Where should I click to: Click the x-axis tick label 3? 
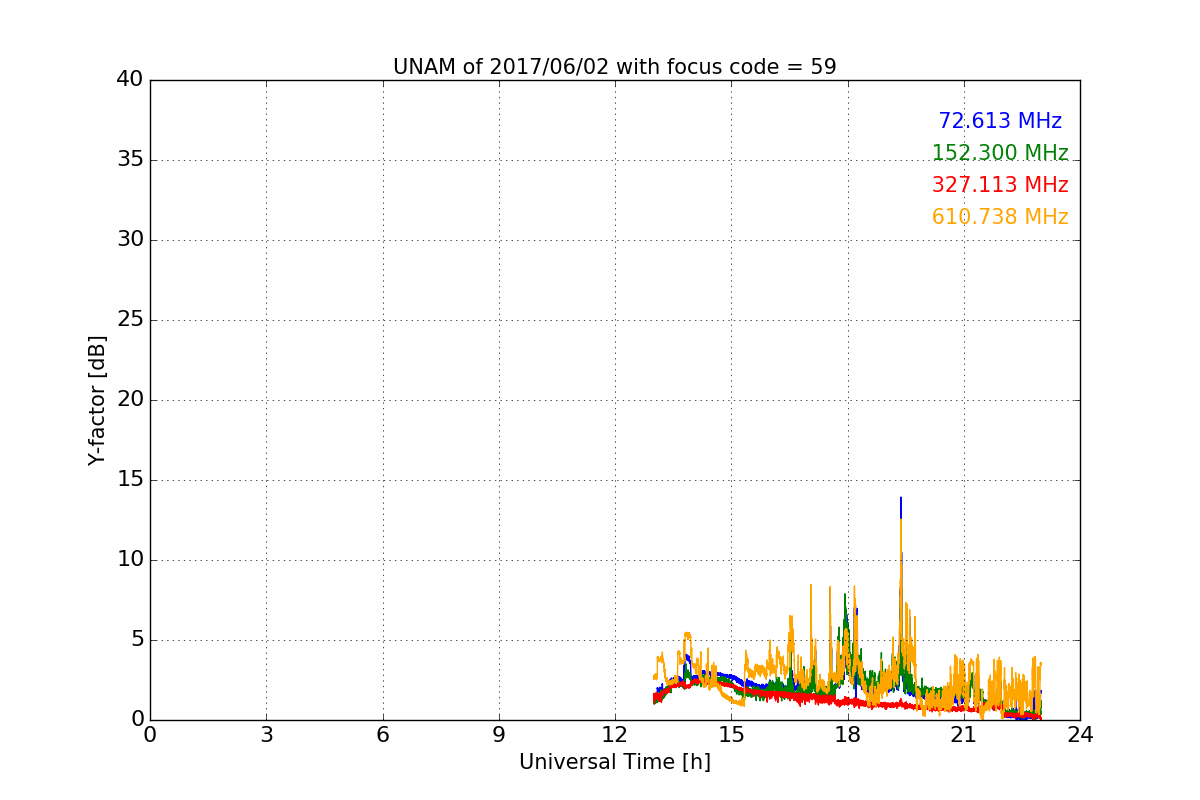(x=266, y=735)
